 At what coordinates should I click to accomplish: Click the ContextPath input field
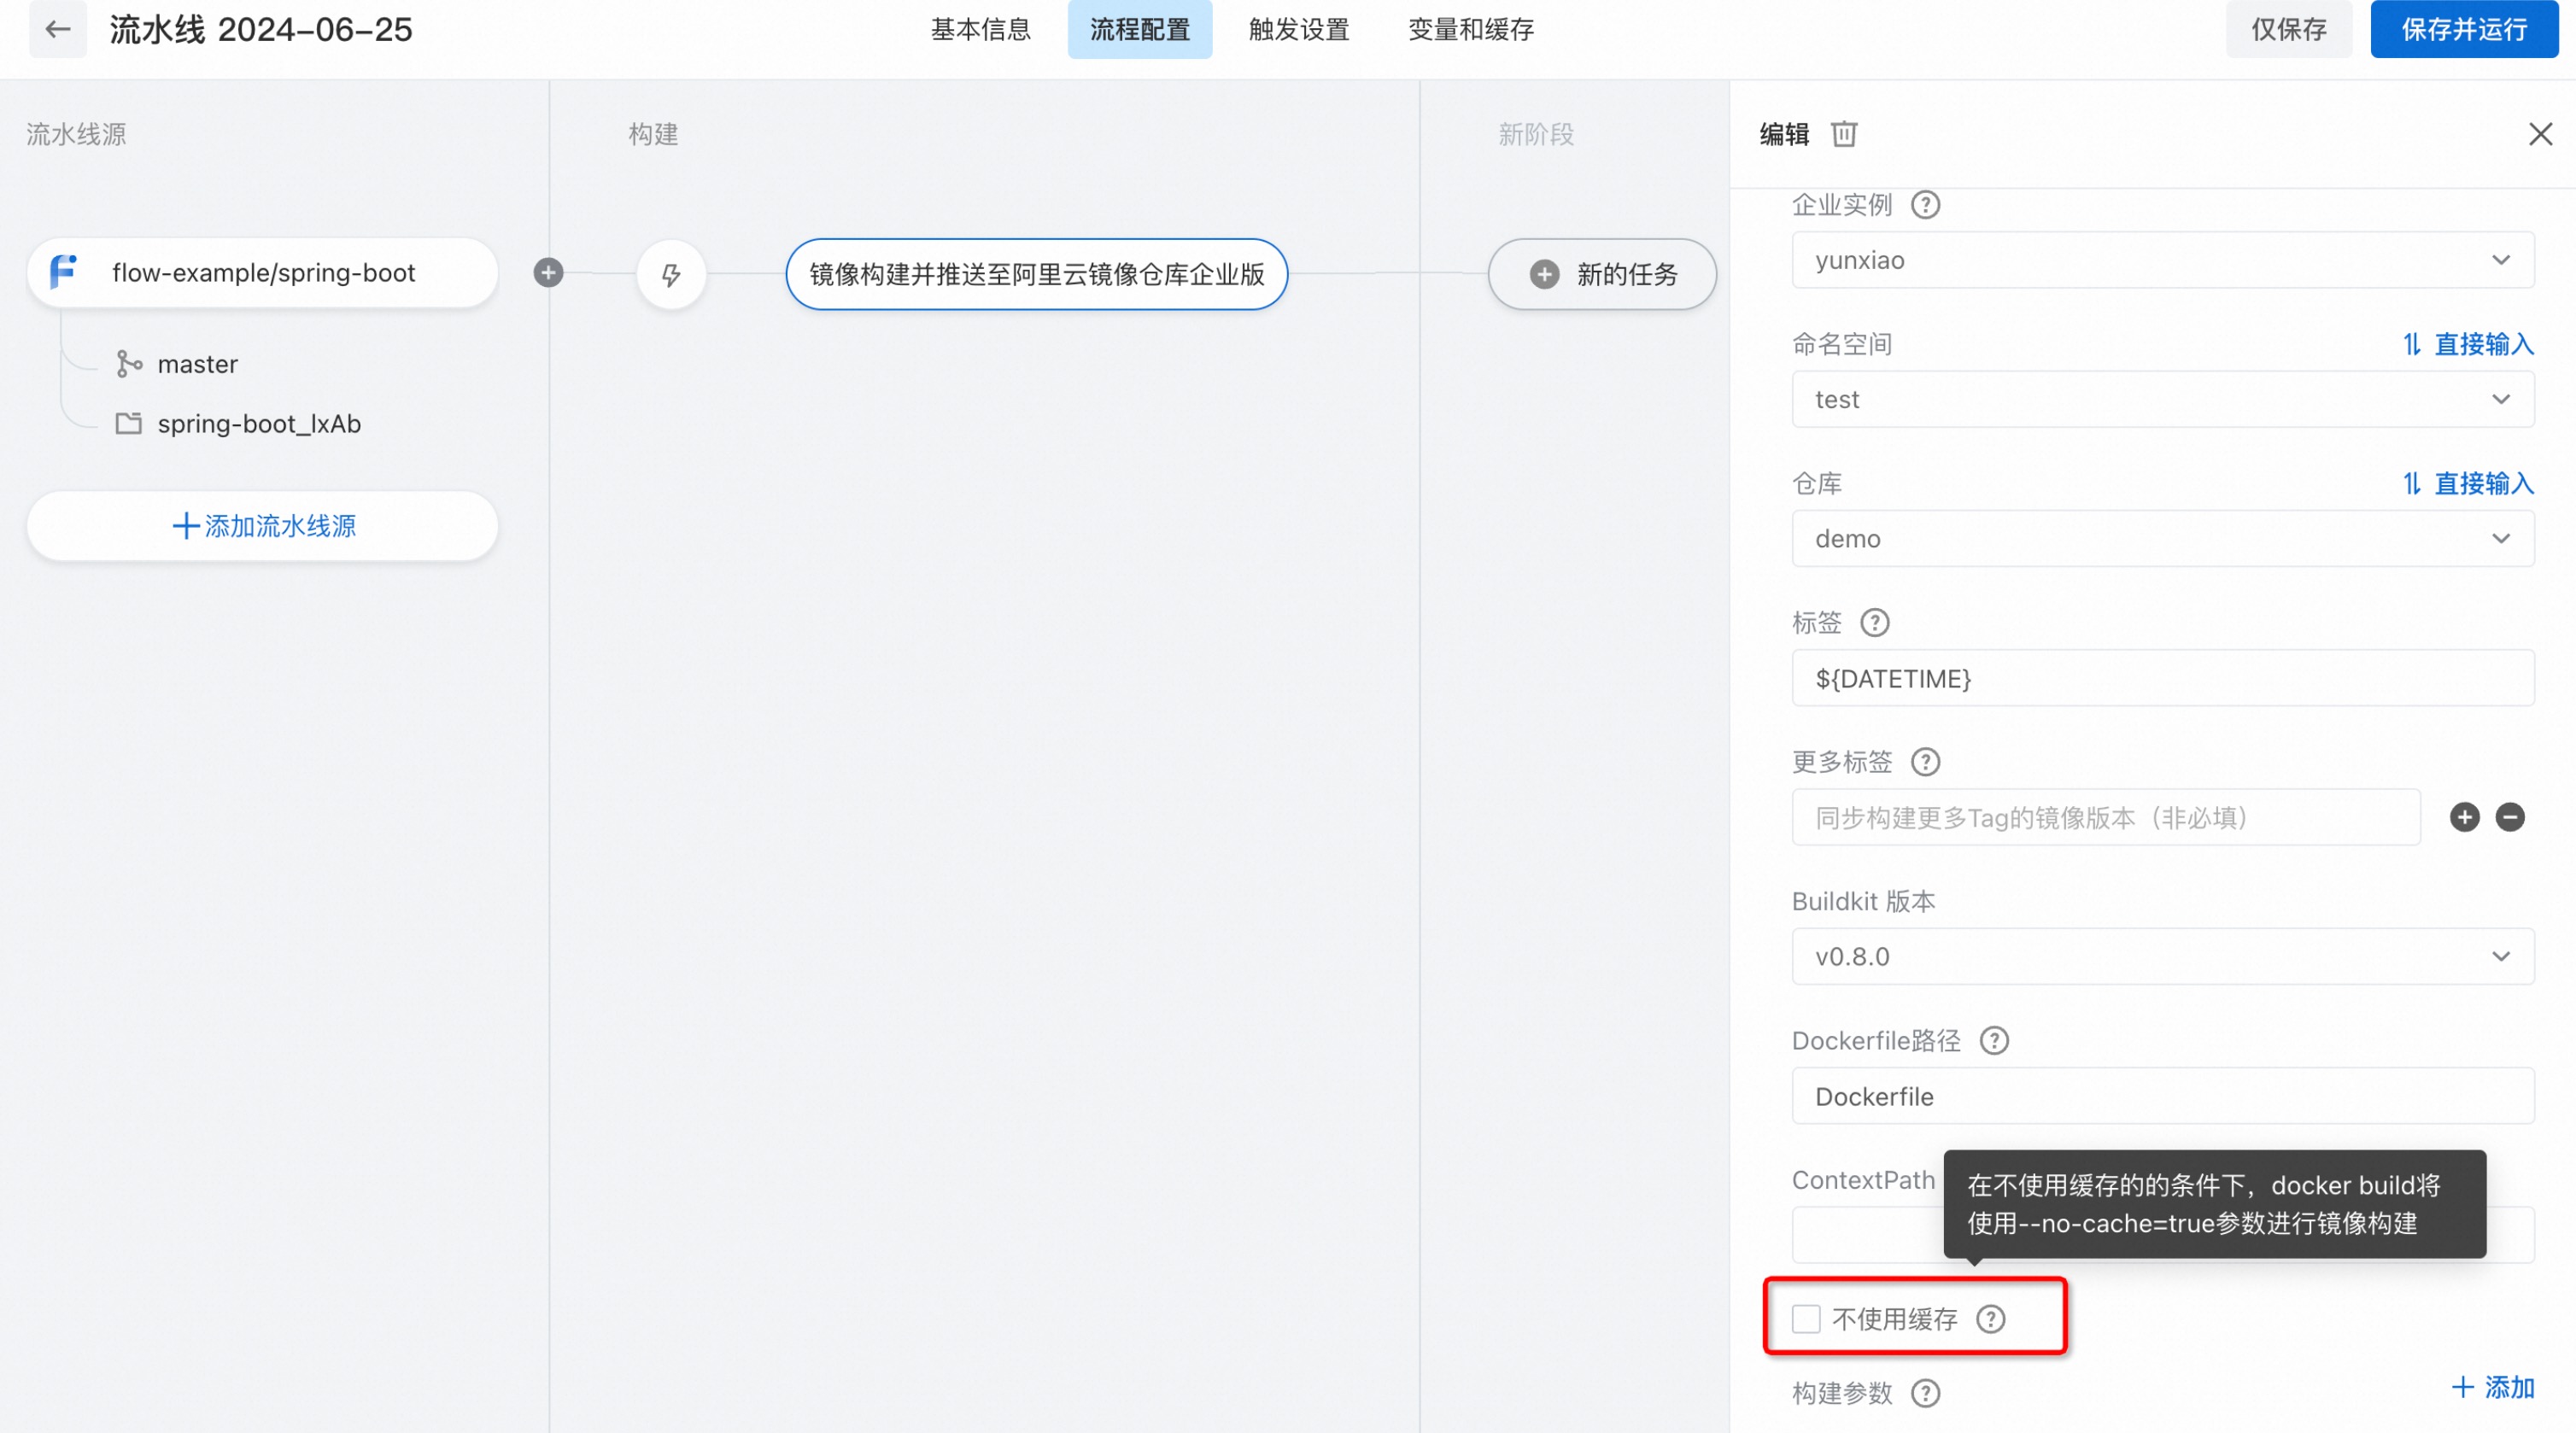coord(2162,1235)
